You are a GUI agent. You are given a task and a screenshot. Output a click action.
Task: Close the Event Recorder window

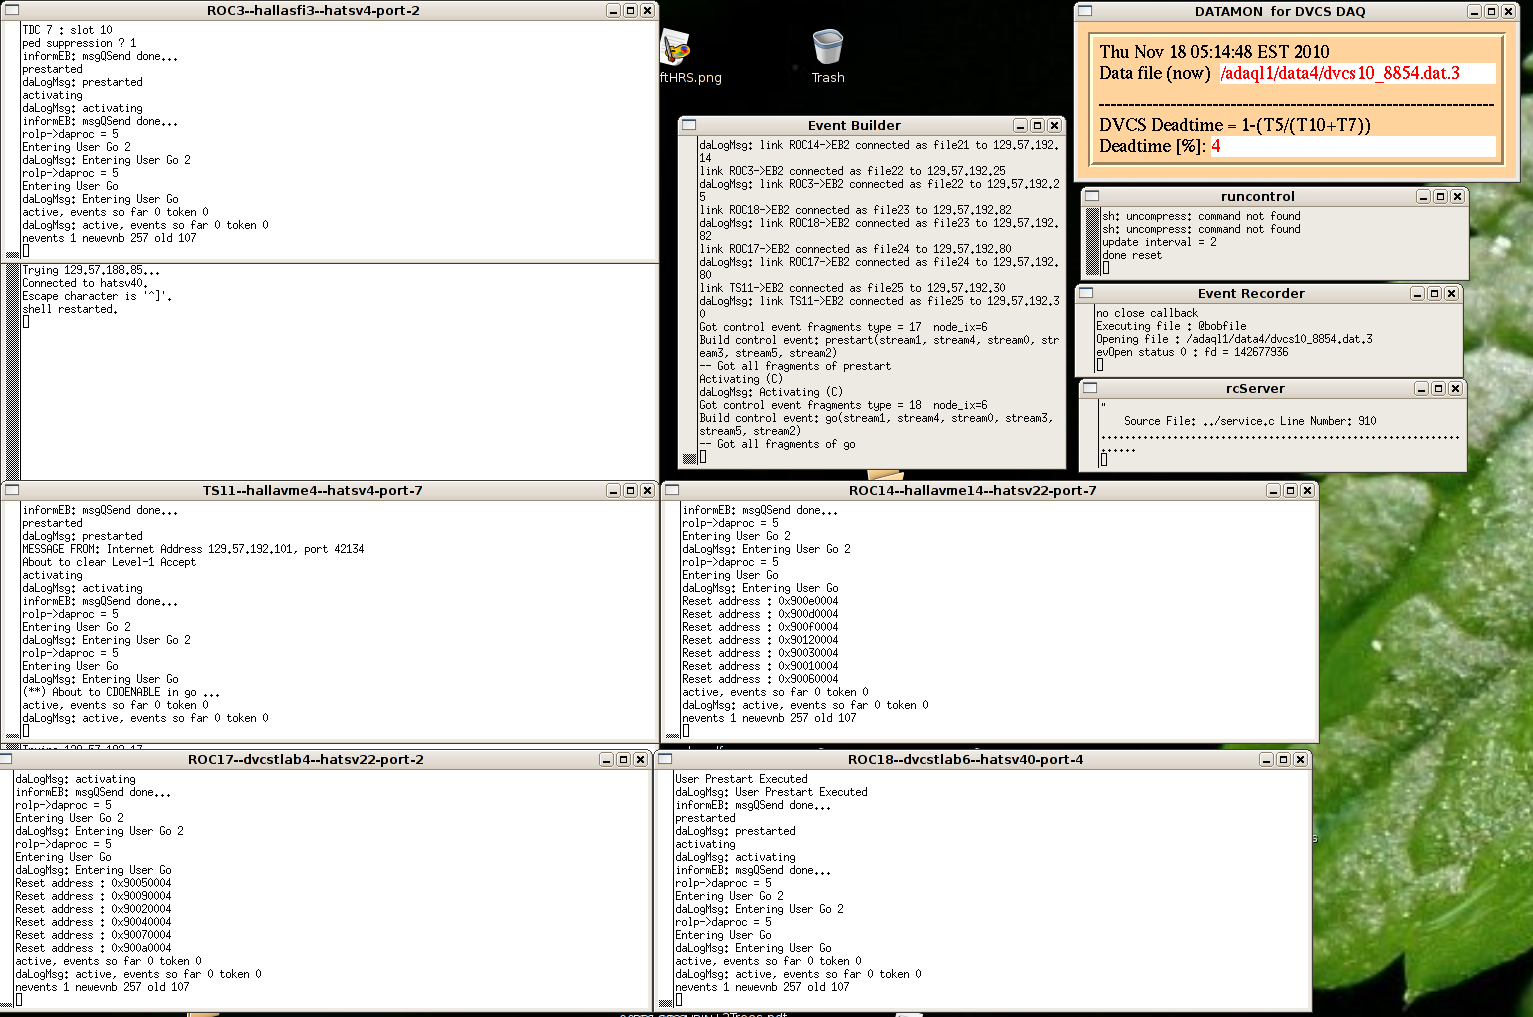click(x=1451, y=294)
